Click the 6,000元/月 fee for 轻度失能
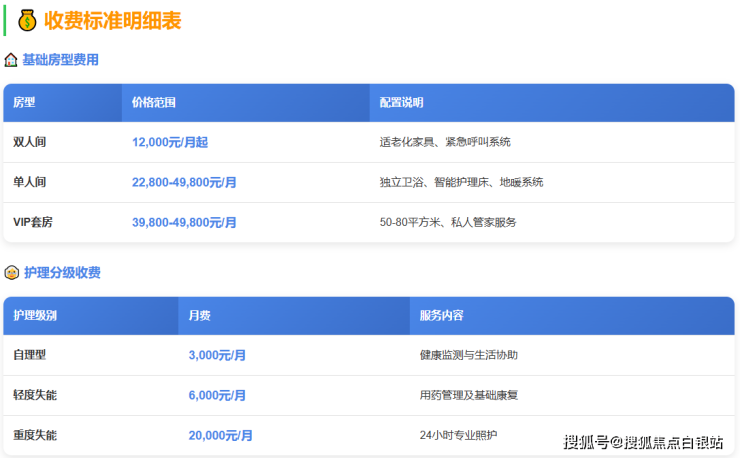Image resolution: width=740 pixels, height=458 pixels. coord(217,395)
